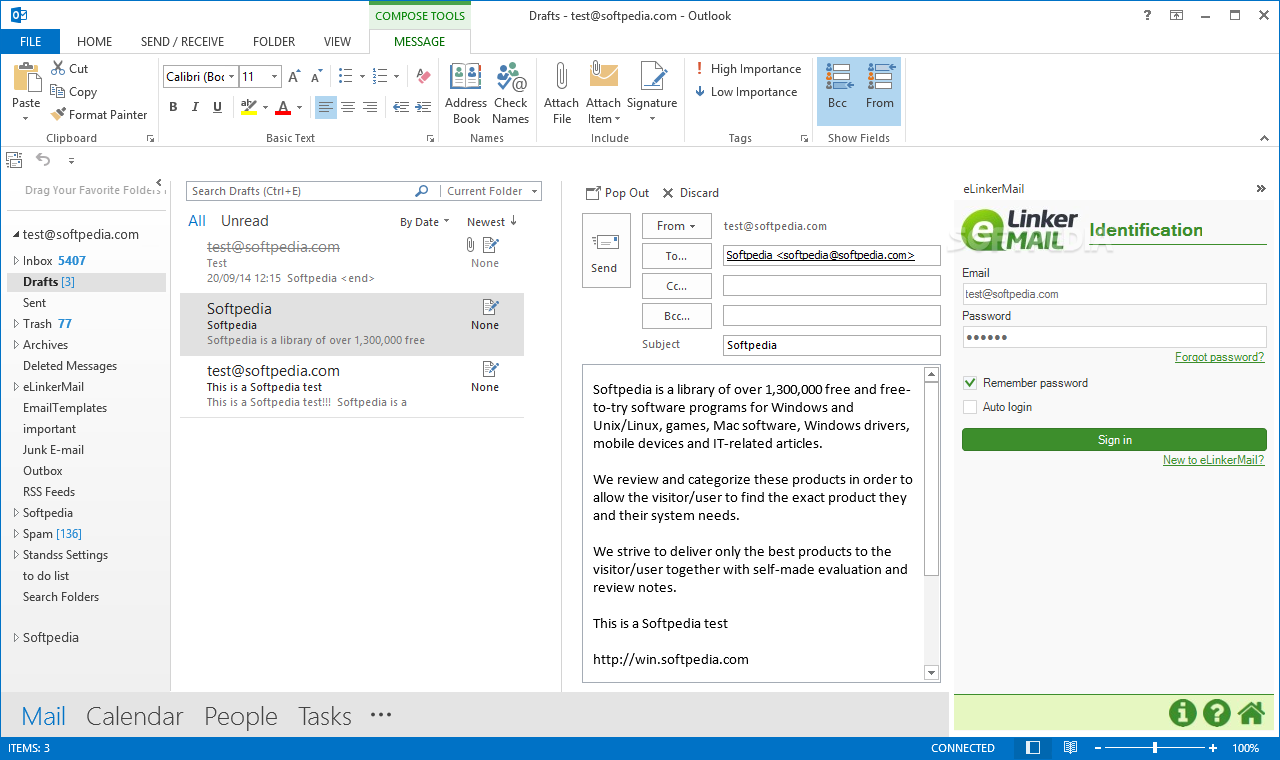1280x760 pixels.
Task: Center-align the message text
Action: (x=348, y=107)
